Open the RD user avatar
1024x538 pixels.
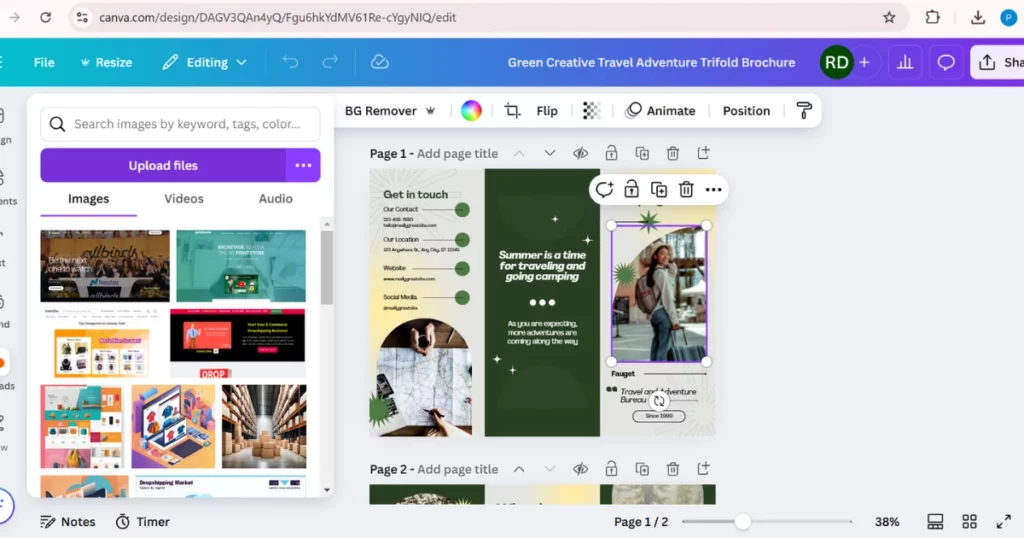pos(837,63)
